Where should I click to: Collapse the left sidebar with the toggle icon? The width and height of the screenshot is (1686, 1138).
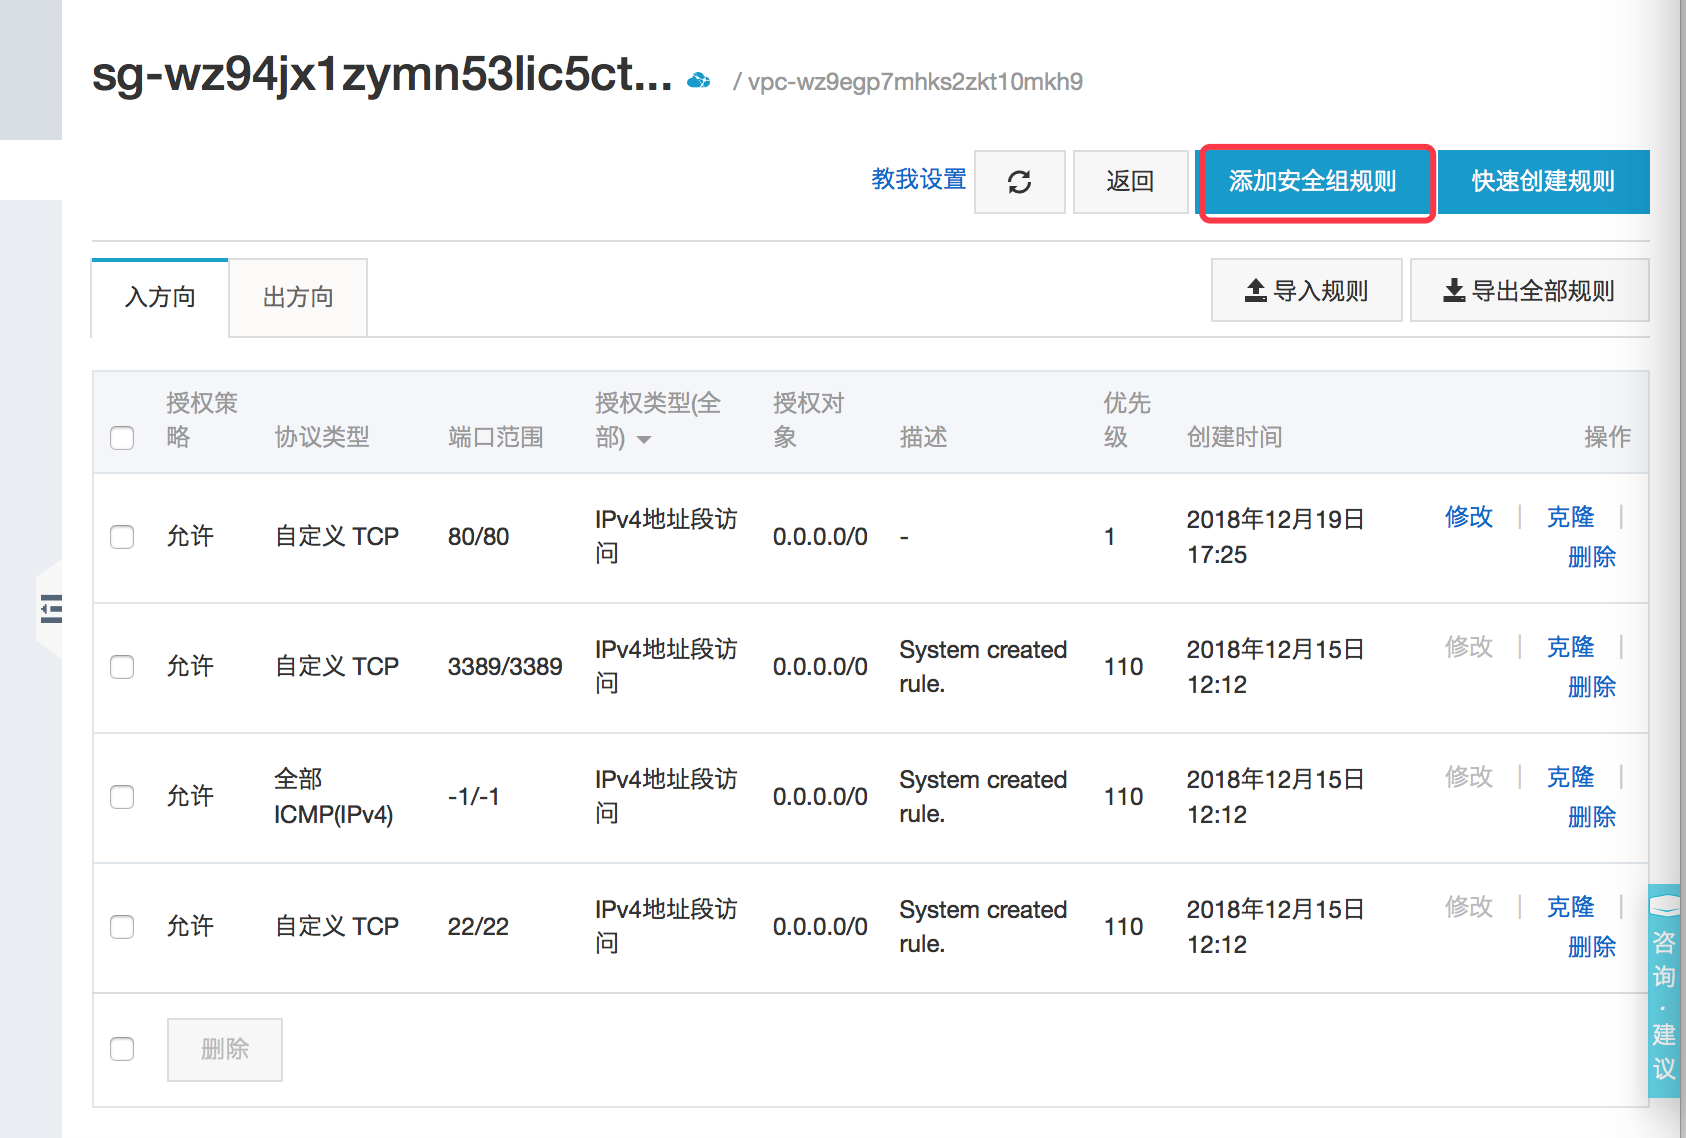coord(51,608)
